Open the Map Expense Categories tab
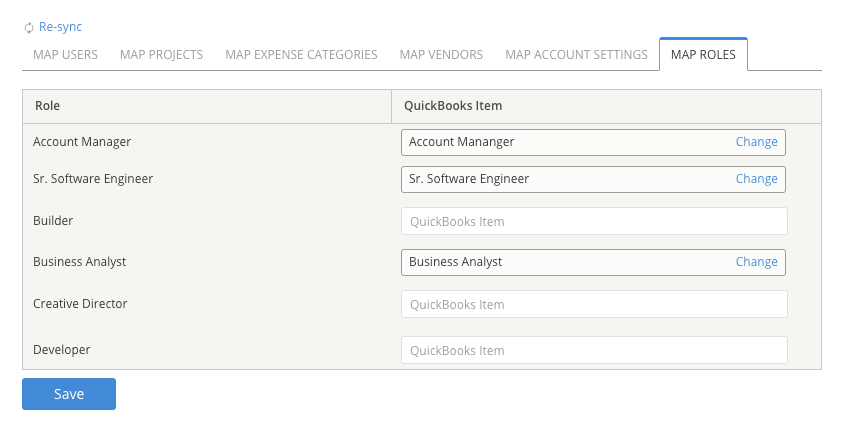Screen dimensions: 845x433 coord(301,54)
